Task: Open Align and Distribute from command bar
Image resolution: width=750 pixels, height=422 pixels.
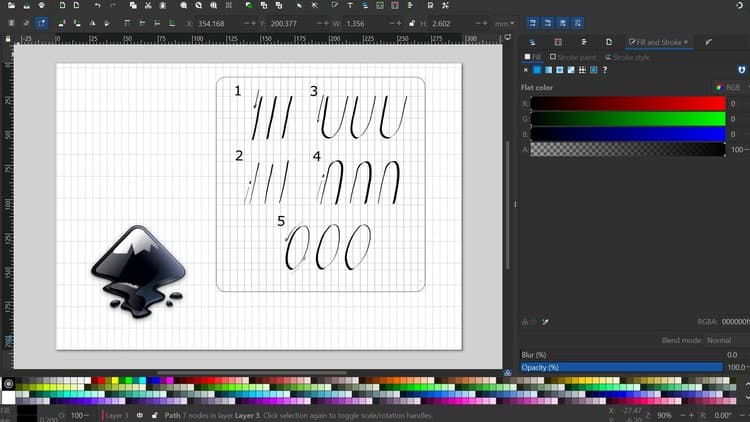Action: tap(410, 5)
